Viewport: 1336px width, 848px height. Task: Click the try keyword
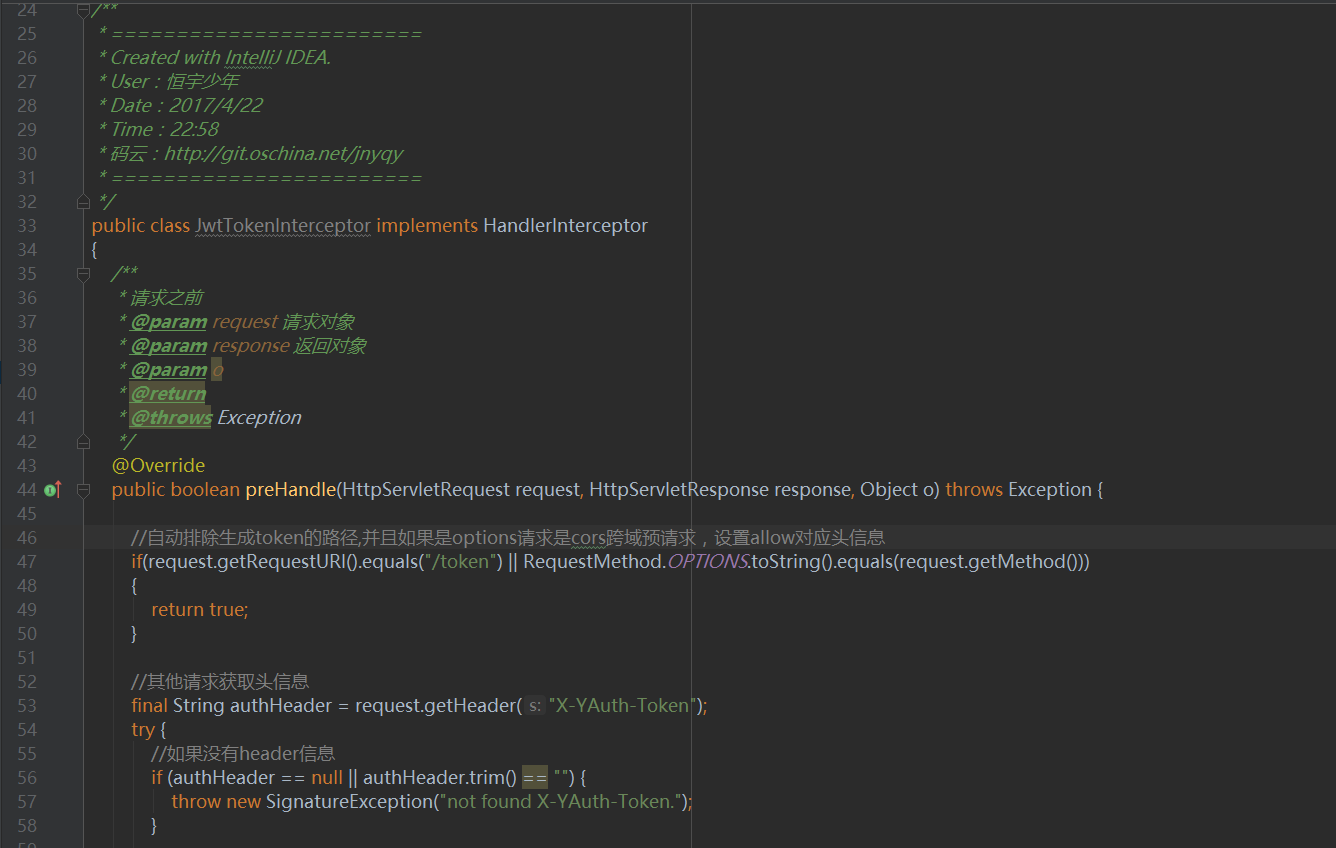141,730
